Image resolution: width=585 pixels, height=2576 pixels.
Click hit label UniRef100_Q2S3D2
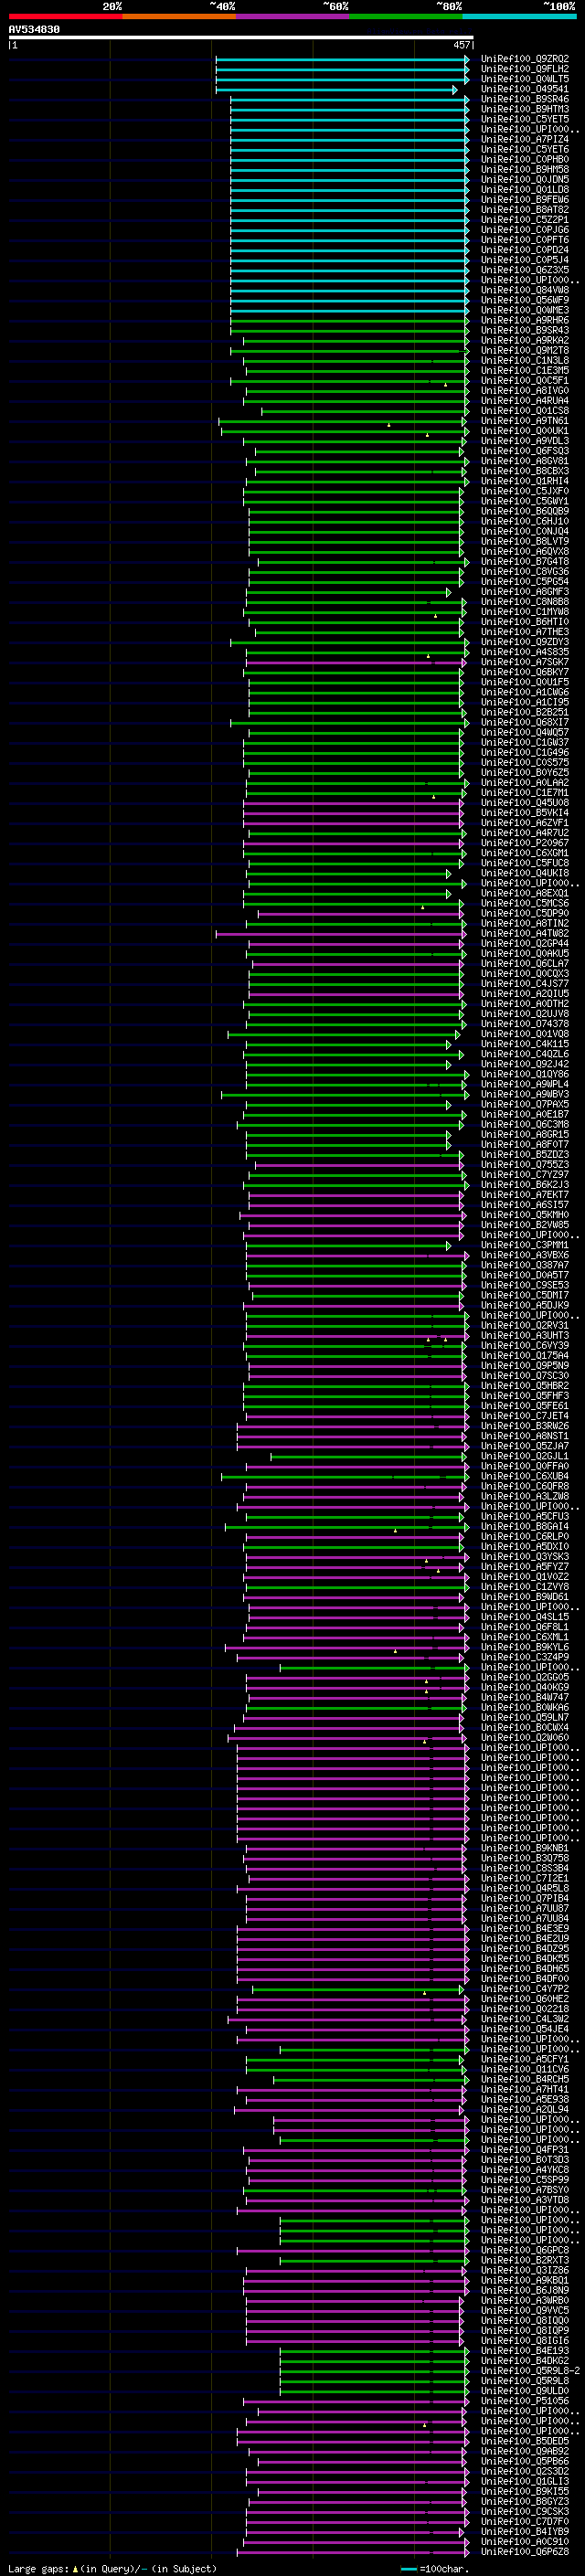point(525,2471)
